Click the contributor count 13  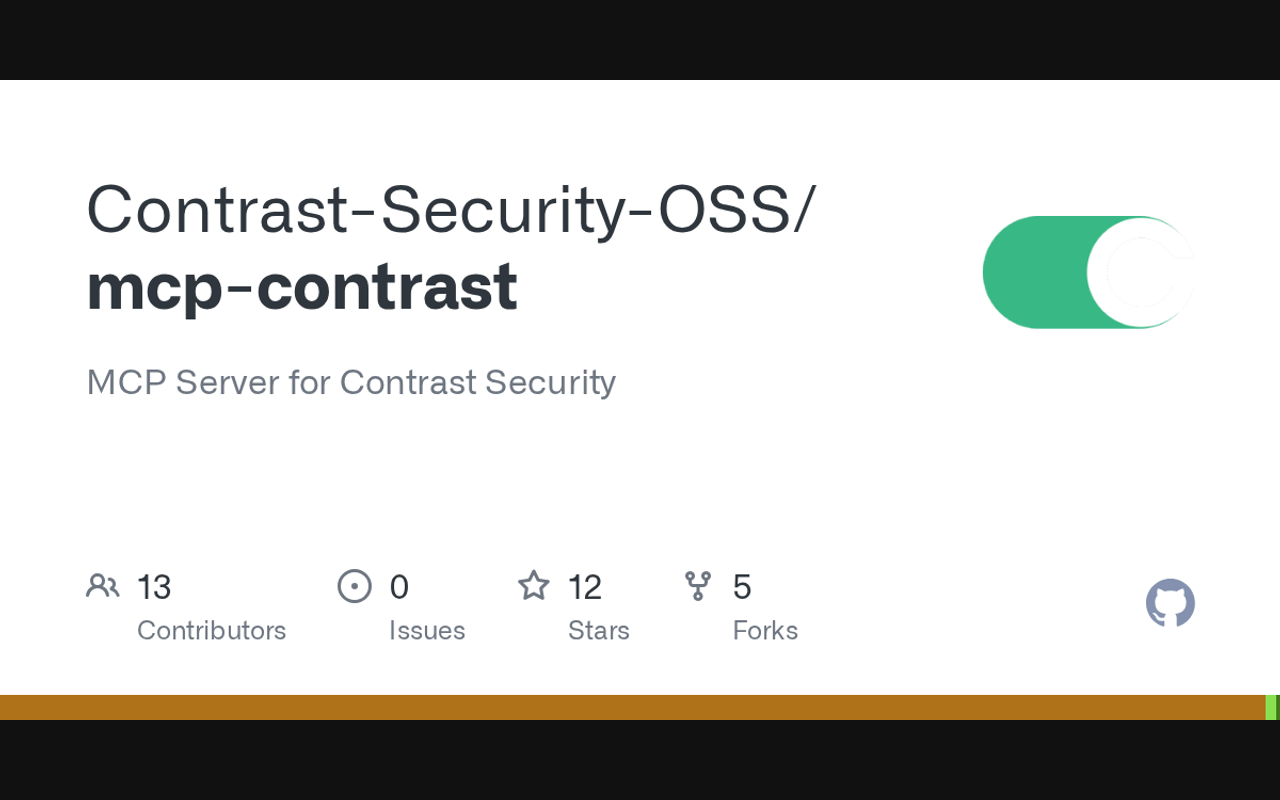(154, 587)
